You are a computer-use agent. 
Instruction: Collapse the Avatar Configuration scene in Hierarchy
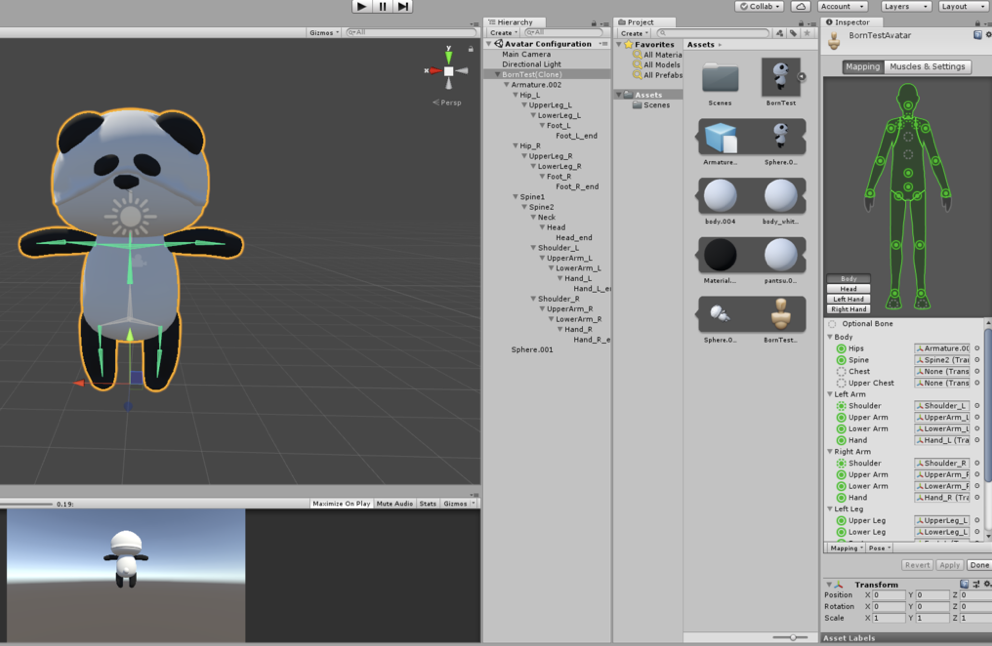pyautogui.click(x=489, y=44)
